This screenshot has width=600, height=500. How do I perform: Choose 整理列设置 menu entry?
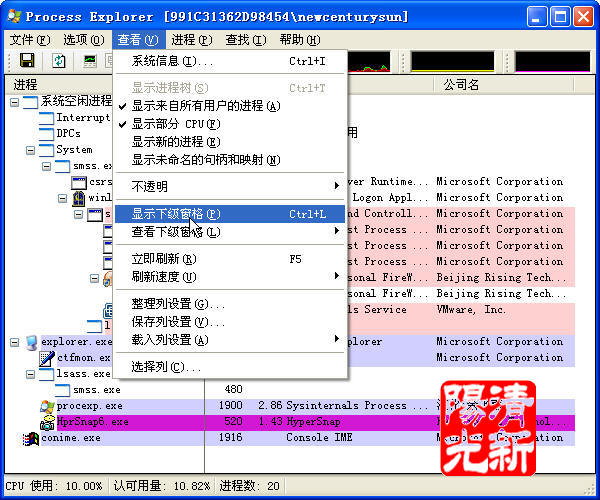pyautogui.click(x=231, y=304)
